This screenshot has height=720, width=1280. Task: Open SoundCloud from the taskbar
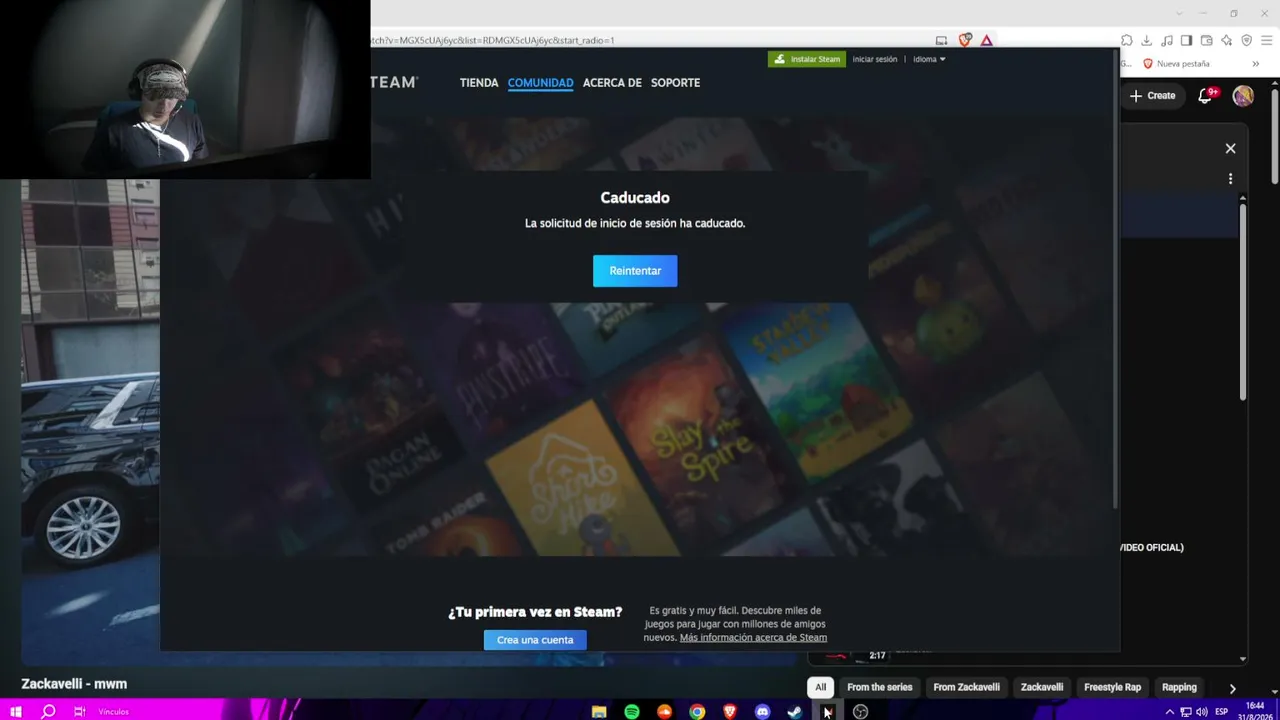tap(665, 711)
